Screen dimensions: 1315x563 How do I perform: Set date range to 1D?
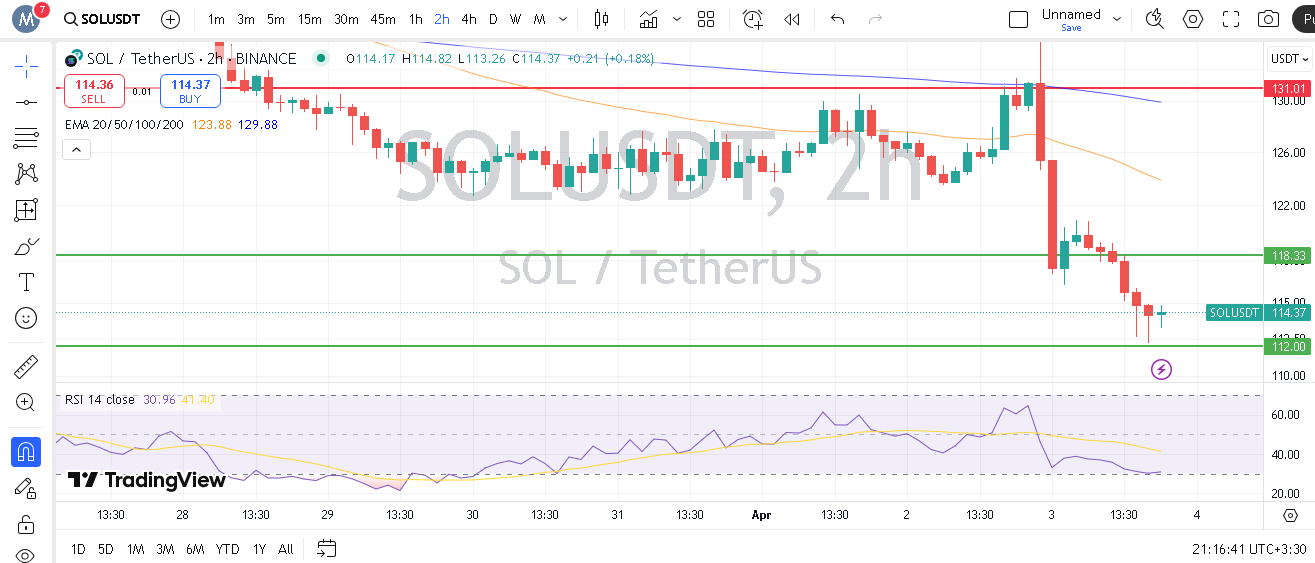click(x=78, y=548)
